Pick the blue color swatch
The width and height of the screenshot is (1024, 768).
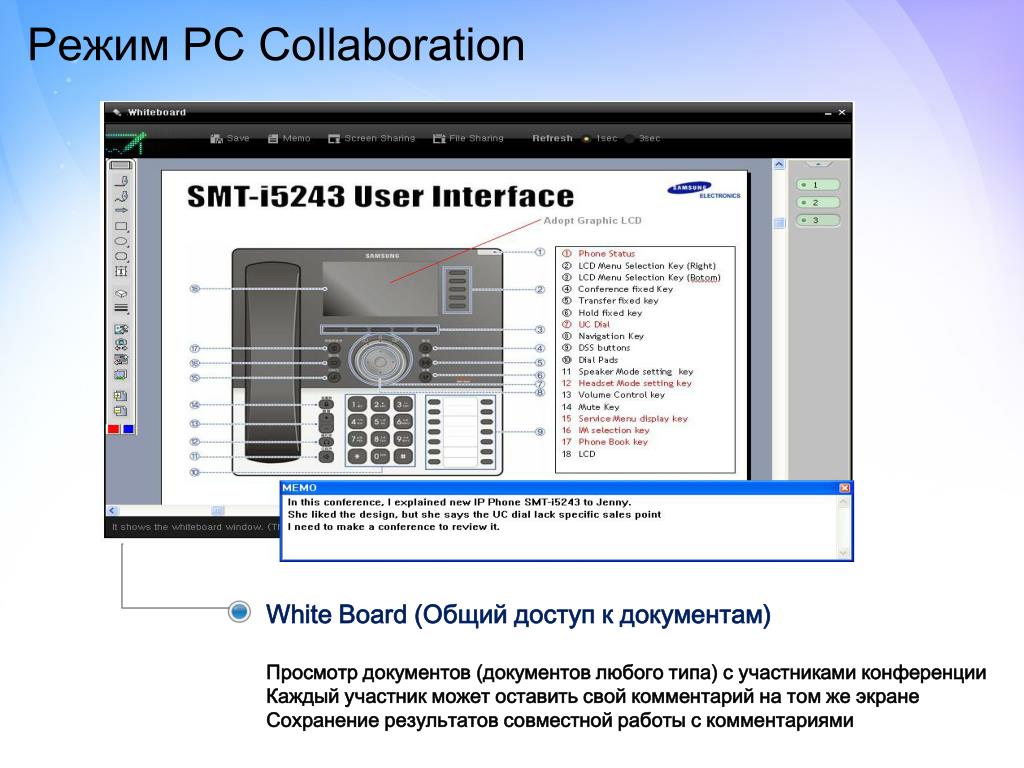pos(128,429)
